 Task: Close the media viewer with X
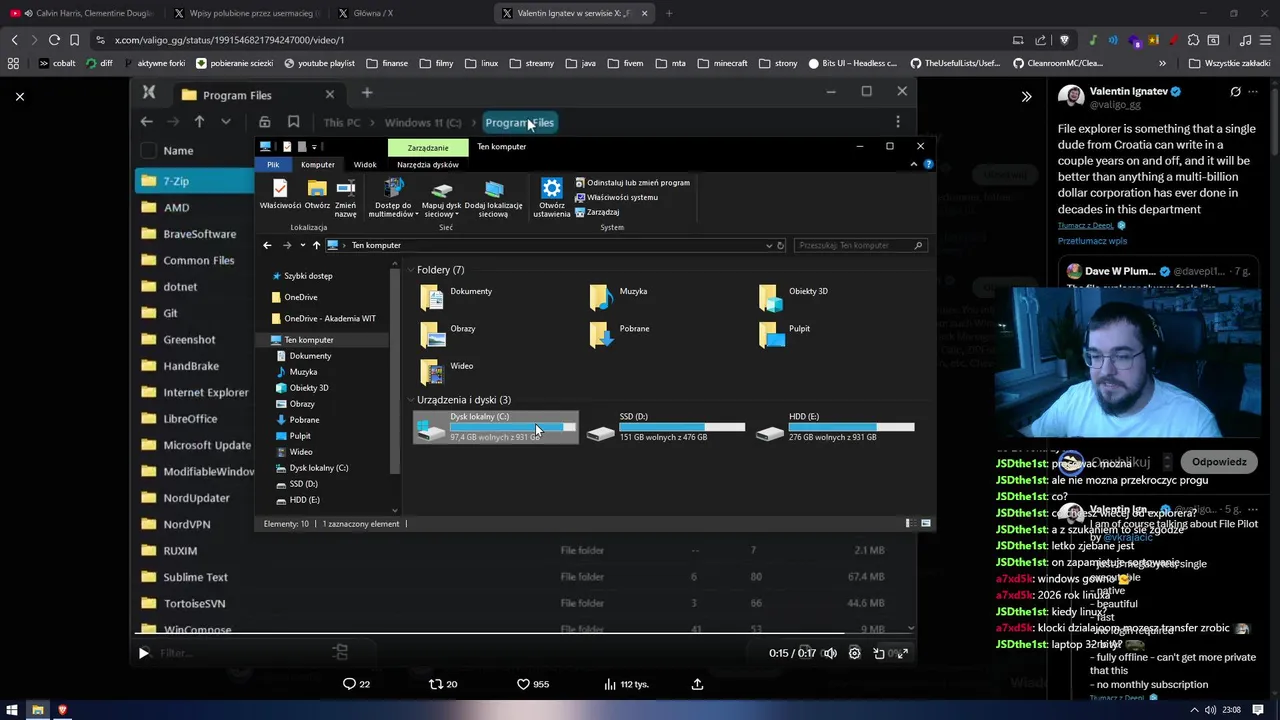tap(20, 97)
